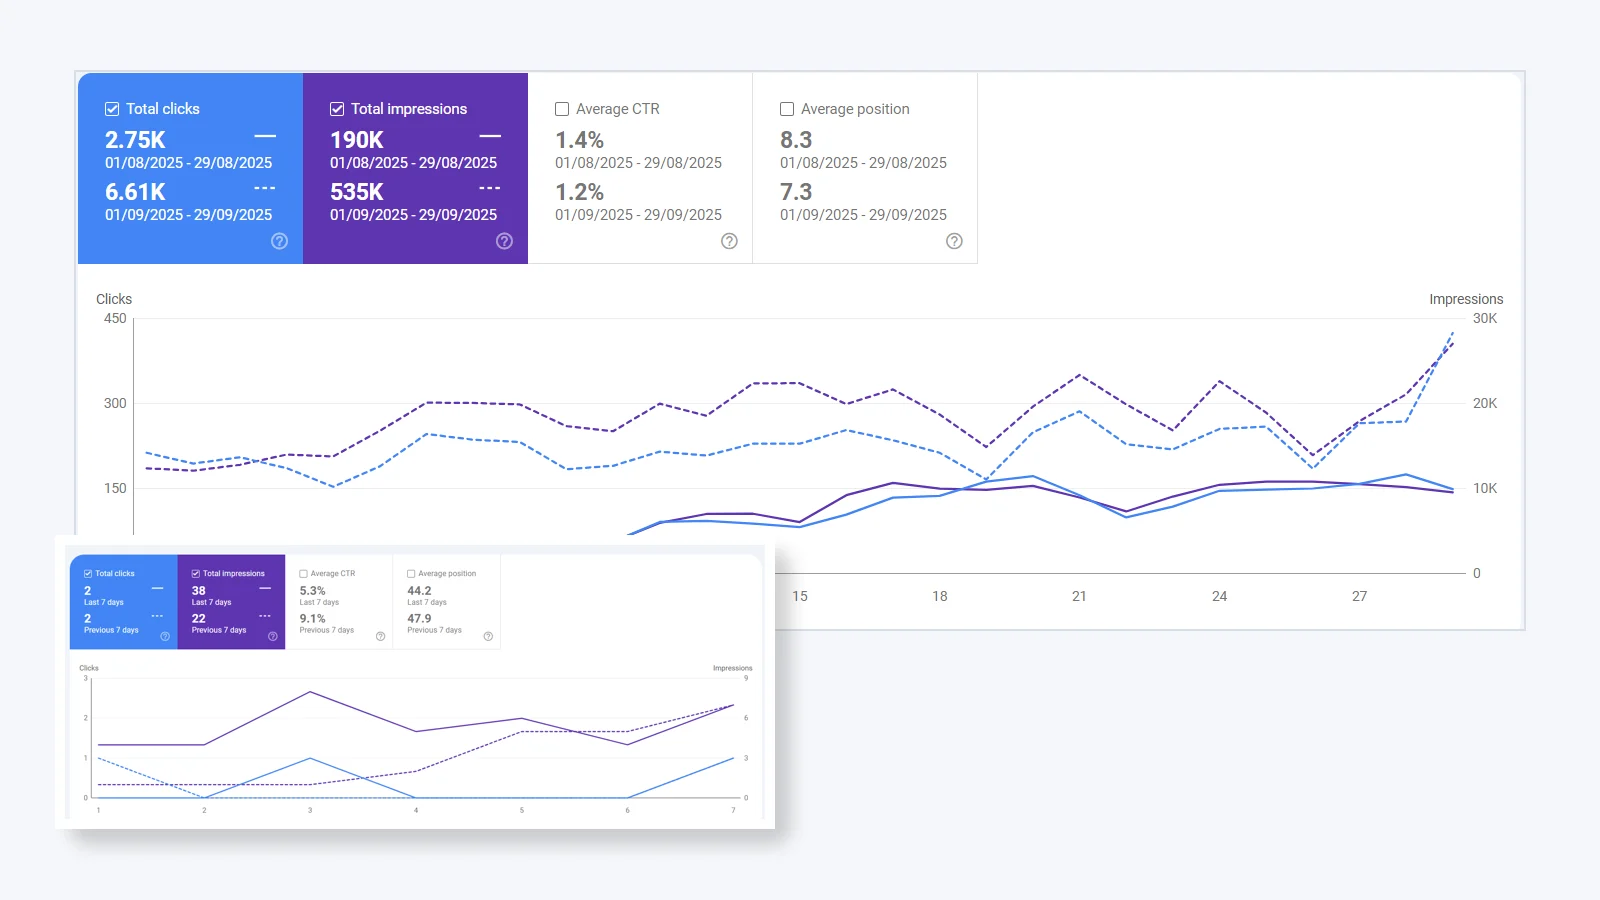Click the 8.3 average position value

coord(796,140)
